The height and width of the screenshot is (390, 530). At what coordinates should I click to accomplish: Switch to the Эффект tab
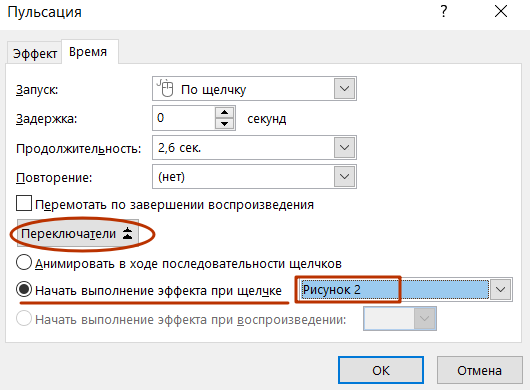tap(34, 53)
